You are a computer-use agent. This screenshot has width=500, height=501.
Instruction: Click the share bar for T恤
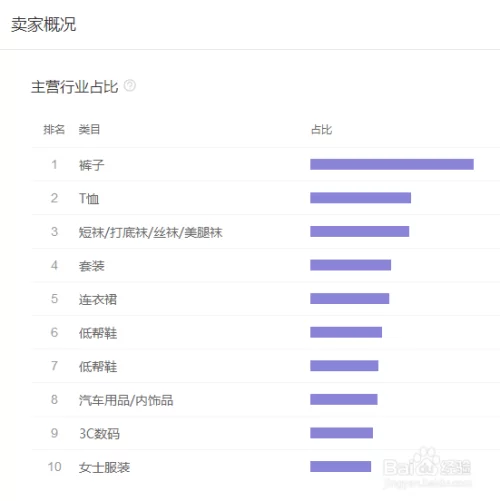[x=360, y=198]
